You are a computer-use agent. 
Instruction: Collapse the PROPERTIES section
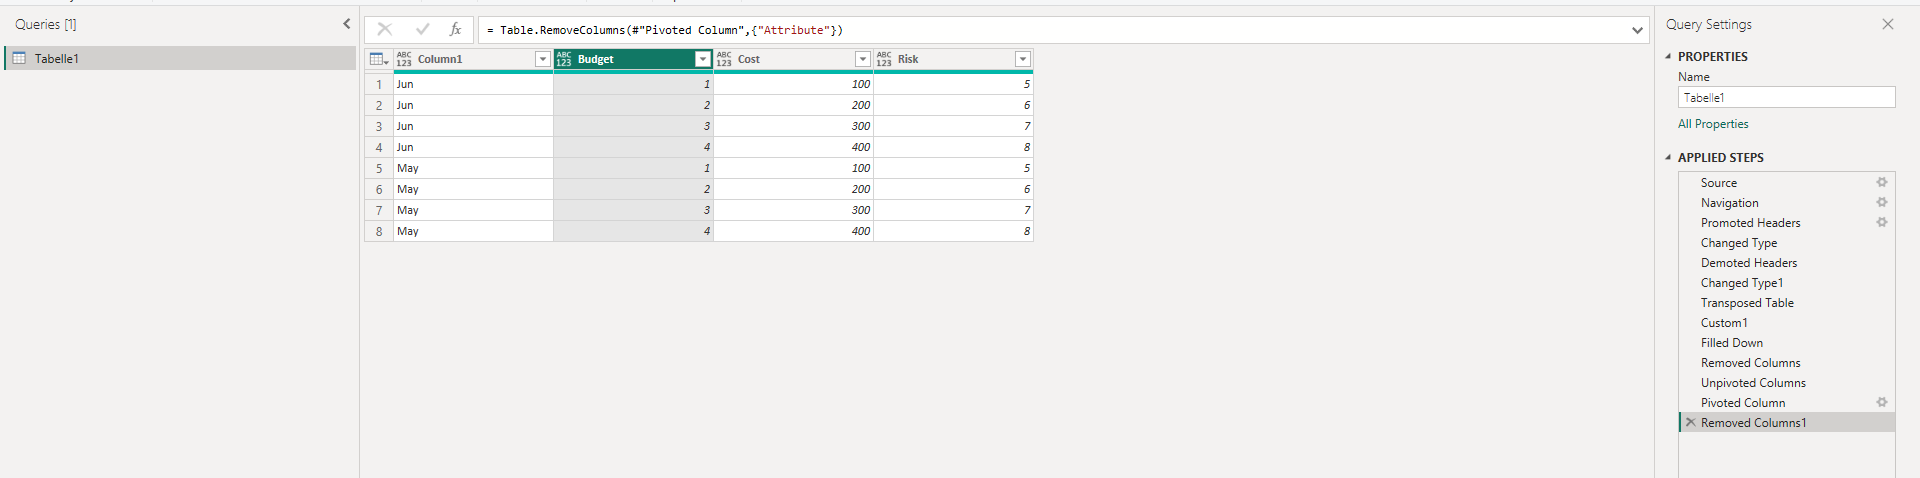(1668, 57)
